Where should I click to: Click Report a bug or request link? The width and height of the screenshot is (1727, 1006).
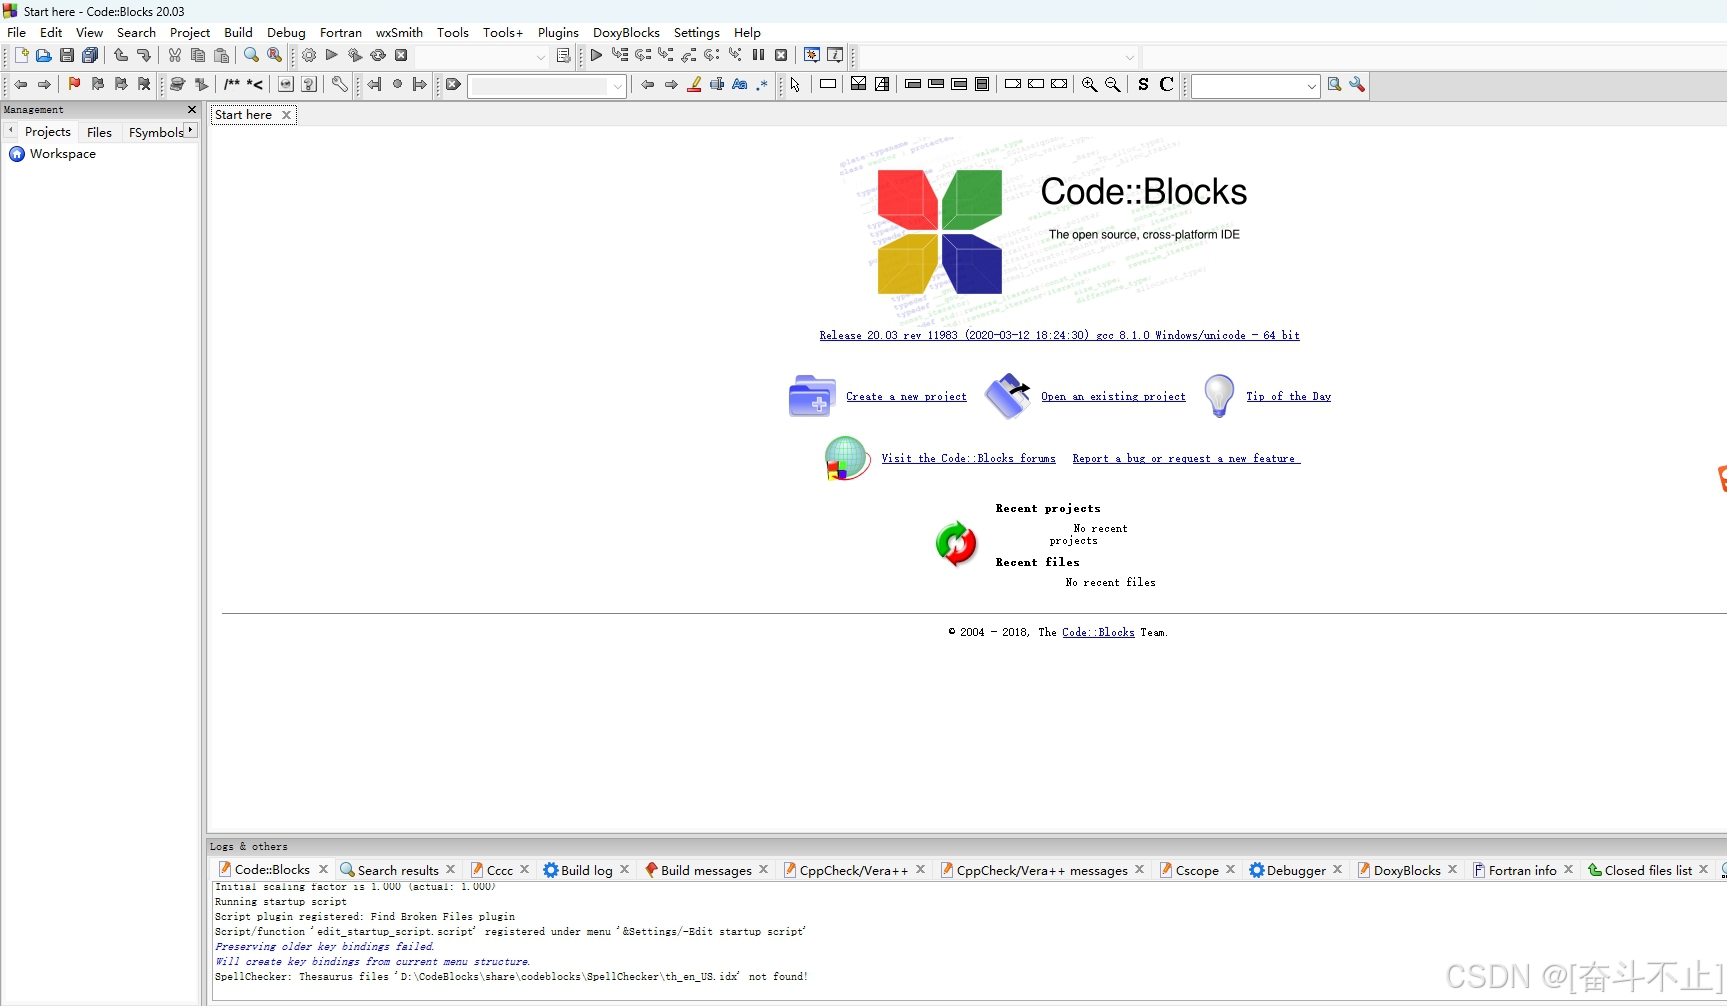(1186, 459)
